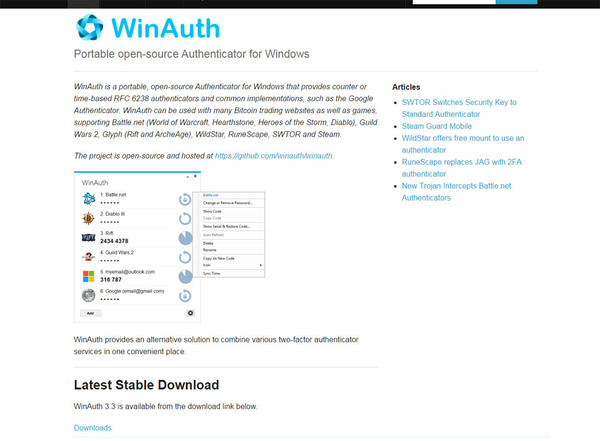Click the '5. myemail@outlook.com' entry name
The width and height of the screenshot is (600, 441).
(x=127, y=271)
